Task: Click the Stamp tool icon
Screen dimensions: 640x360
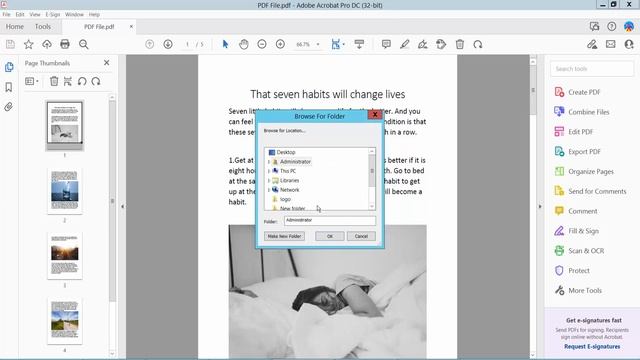Action: pyautogui.click(x=441, y=44)
